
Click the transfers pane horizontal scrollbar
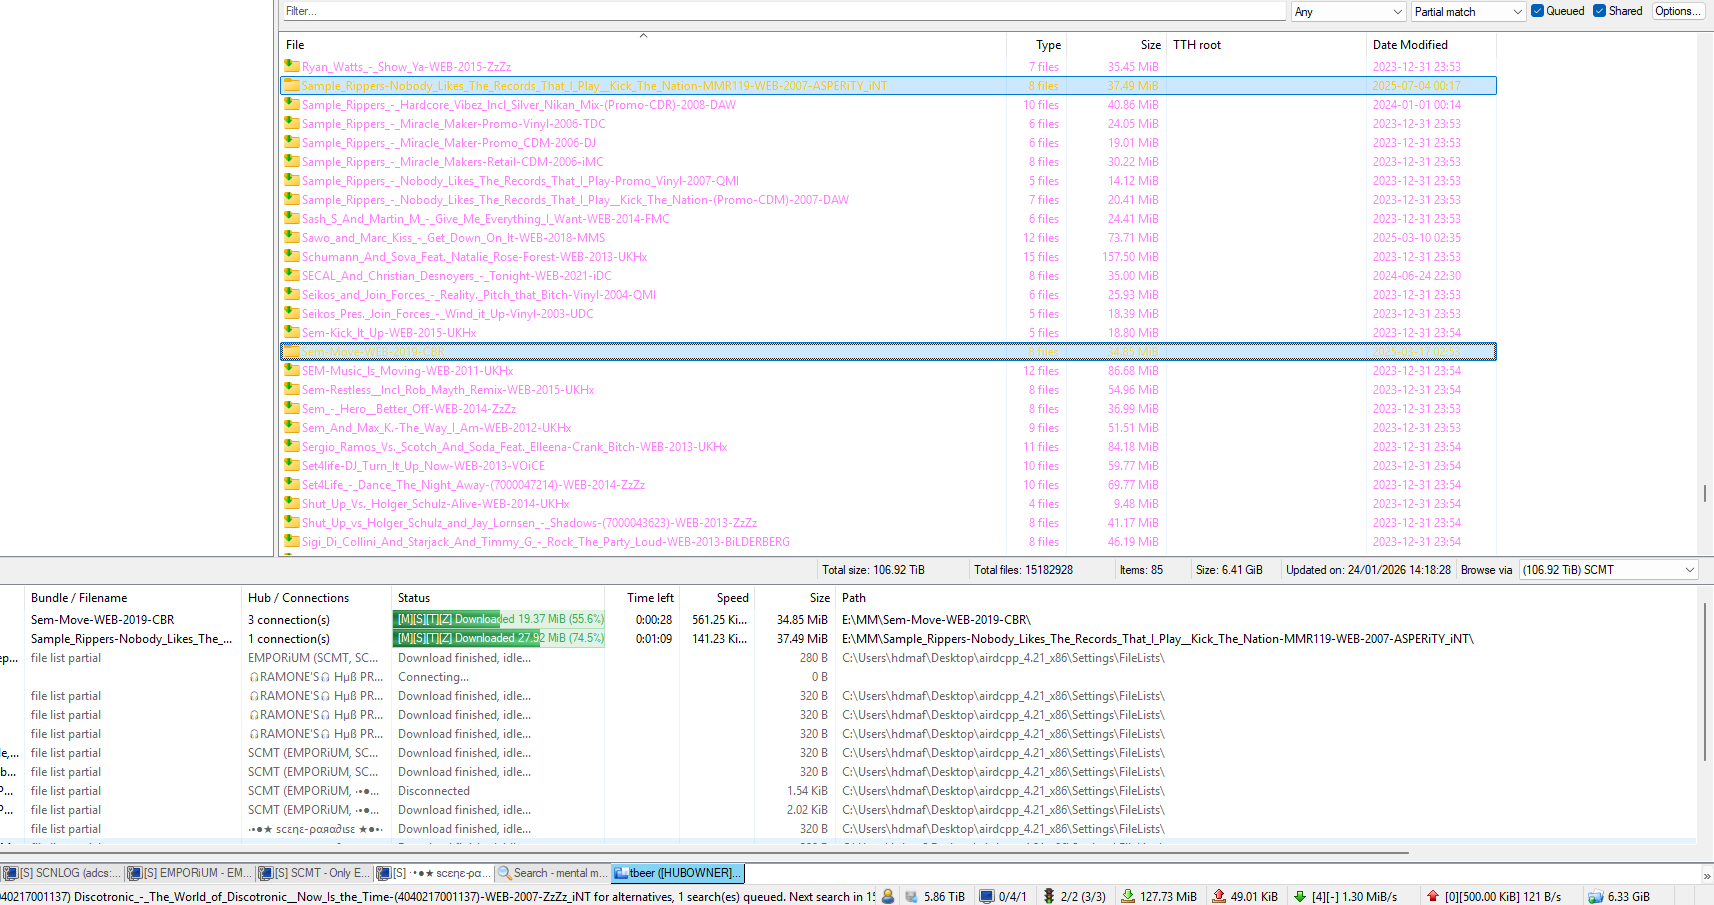point(704,853)
